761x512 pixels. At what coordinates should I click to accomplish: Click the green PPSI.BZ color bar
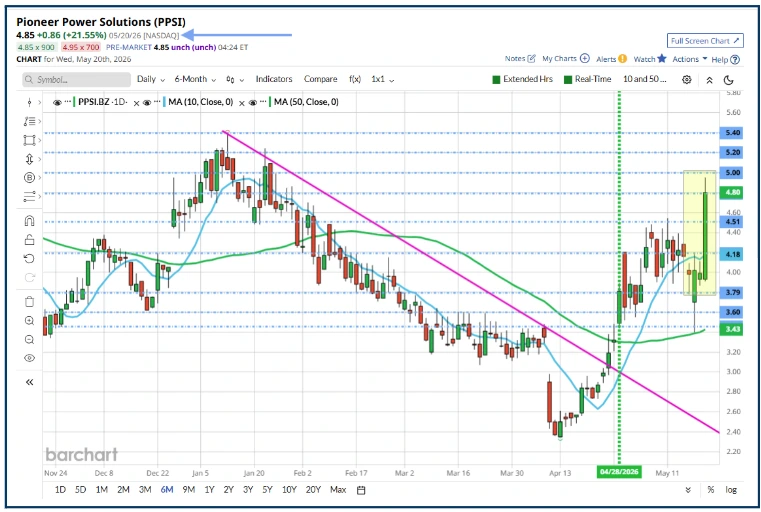tap(74, 102)
